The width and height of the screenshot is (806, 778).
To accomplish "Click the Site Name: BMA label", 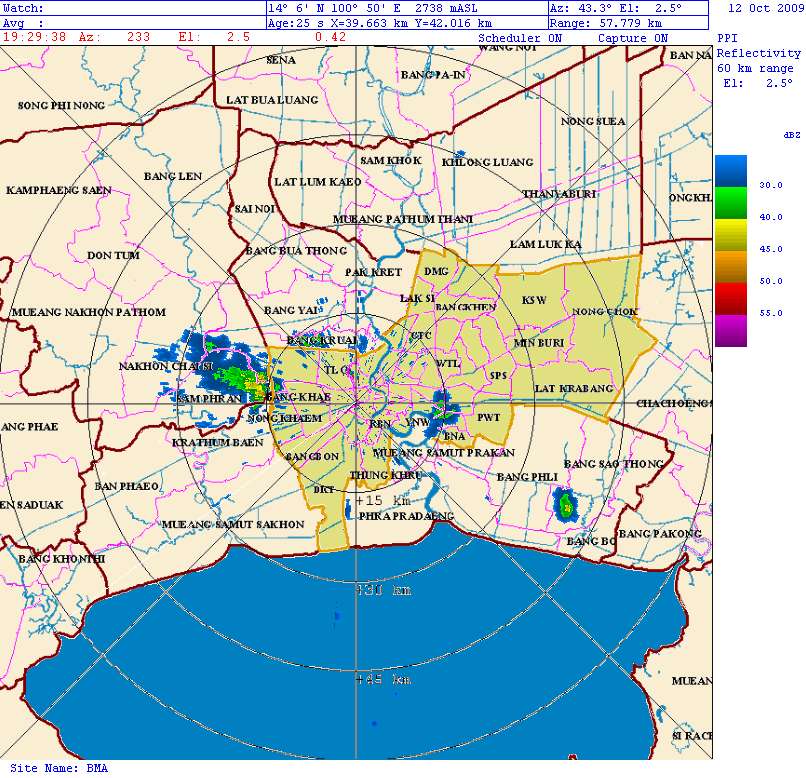I will click(58, 768).
